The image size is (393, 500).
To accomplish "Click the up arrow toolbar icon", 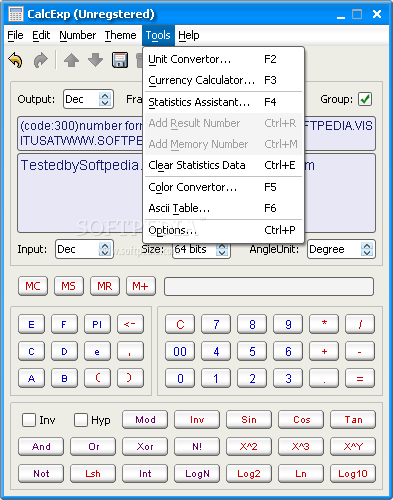I will (71, 60).
